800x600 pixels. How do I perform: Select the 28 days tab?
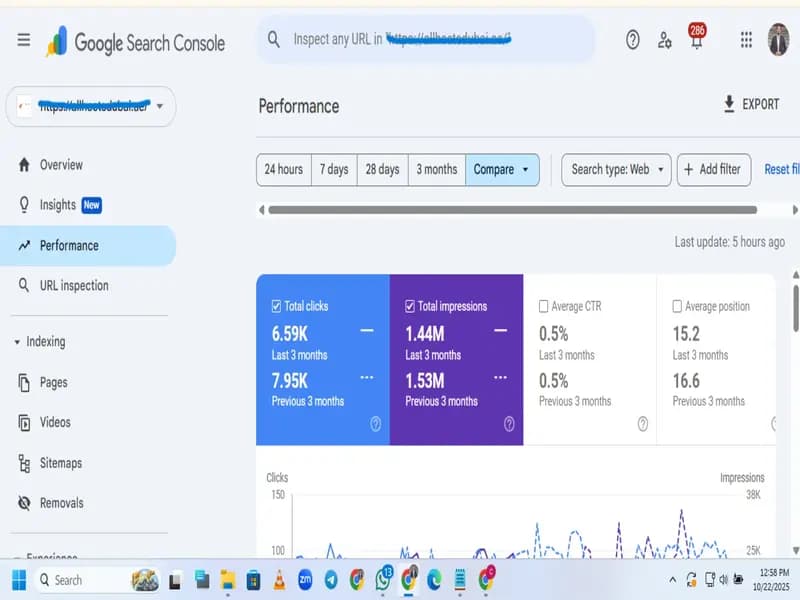[382, 169]
